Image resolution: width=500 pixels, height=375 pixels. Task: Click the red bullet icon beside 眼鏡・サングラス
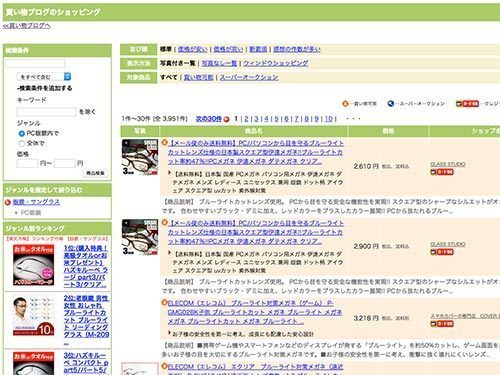click(x=8, y=202)
